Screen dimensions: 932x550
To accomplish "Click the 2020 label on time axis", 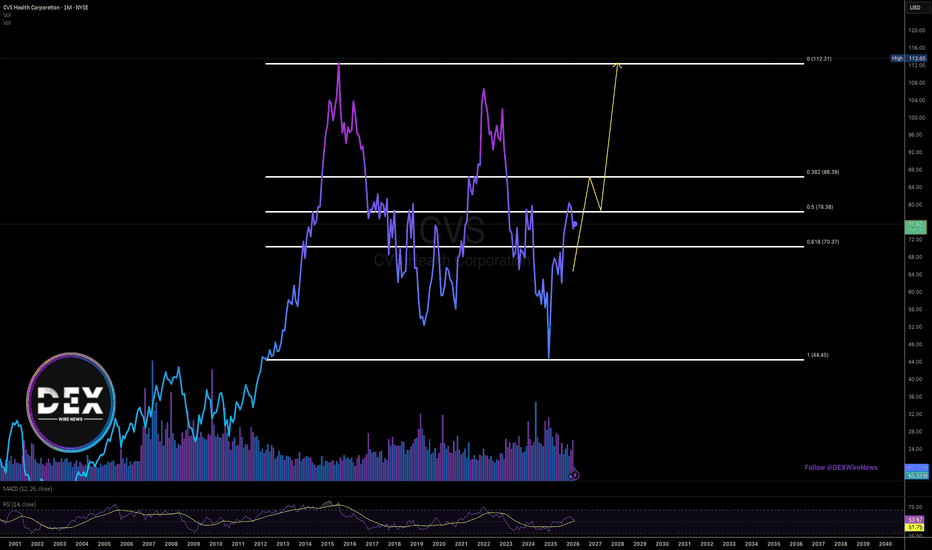I will point(439,543).
